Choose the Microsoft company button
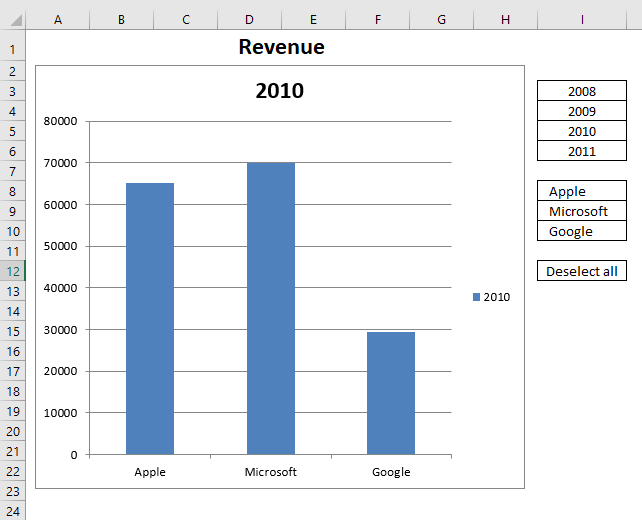Viewport: 642px width, 520px height. pyautogui.click(x=581, y=210)
